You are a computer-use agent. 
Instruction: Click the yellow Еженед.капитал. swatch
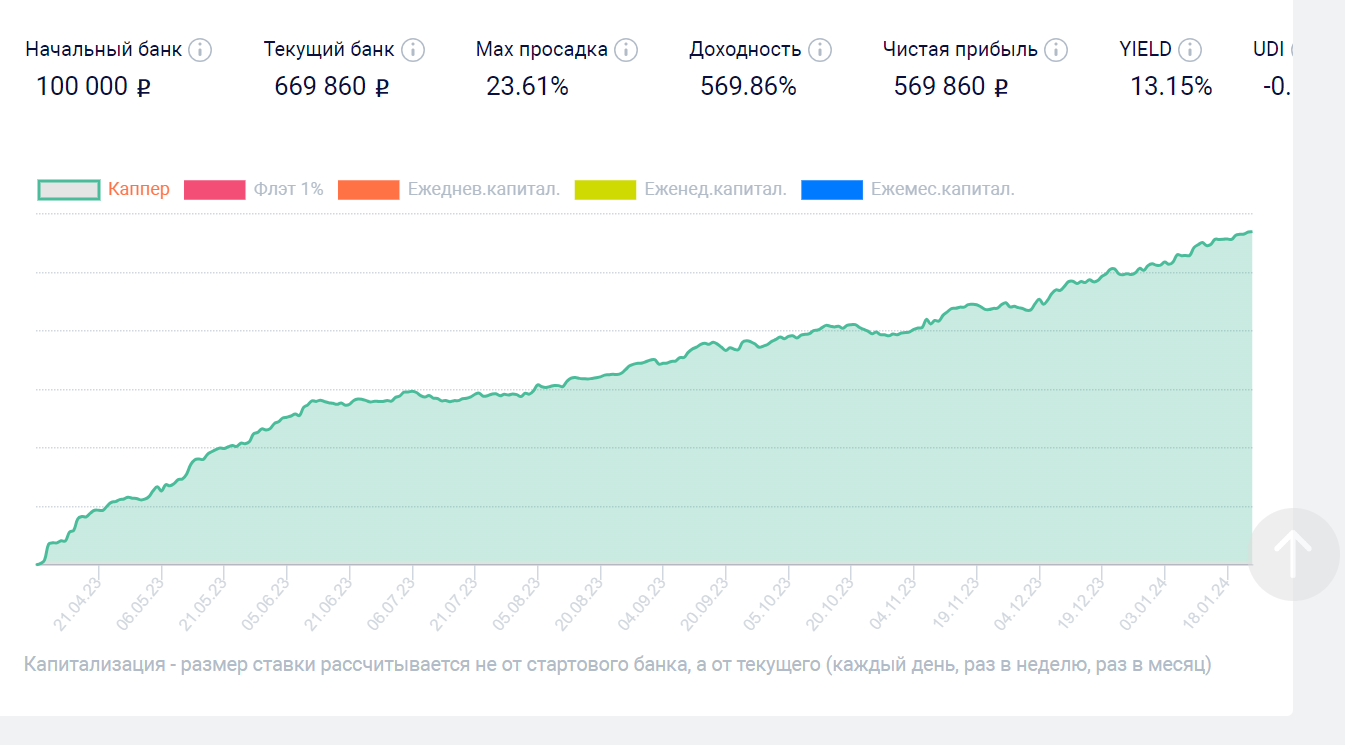(x=606, y=190)
